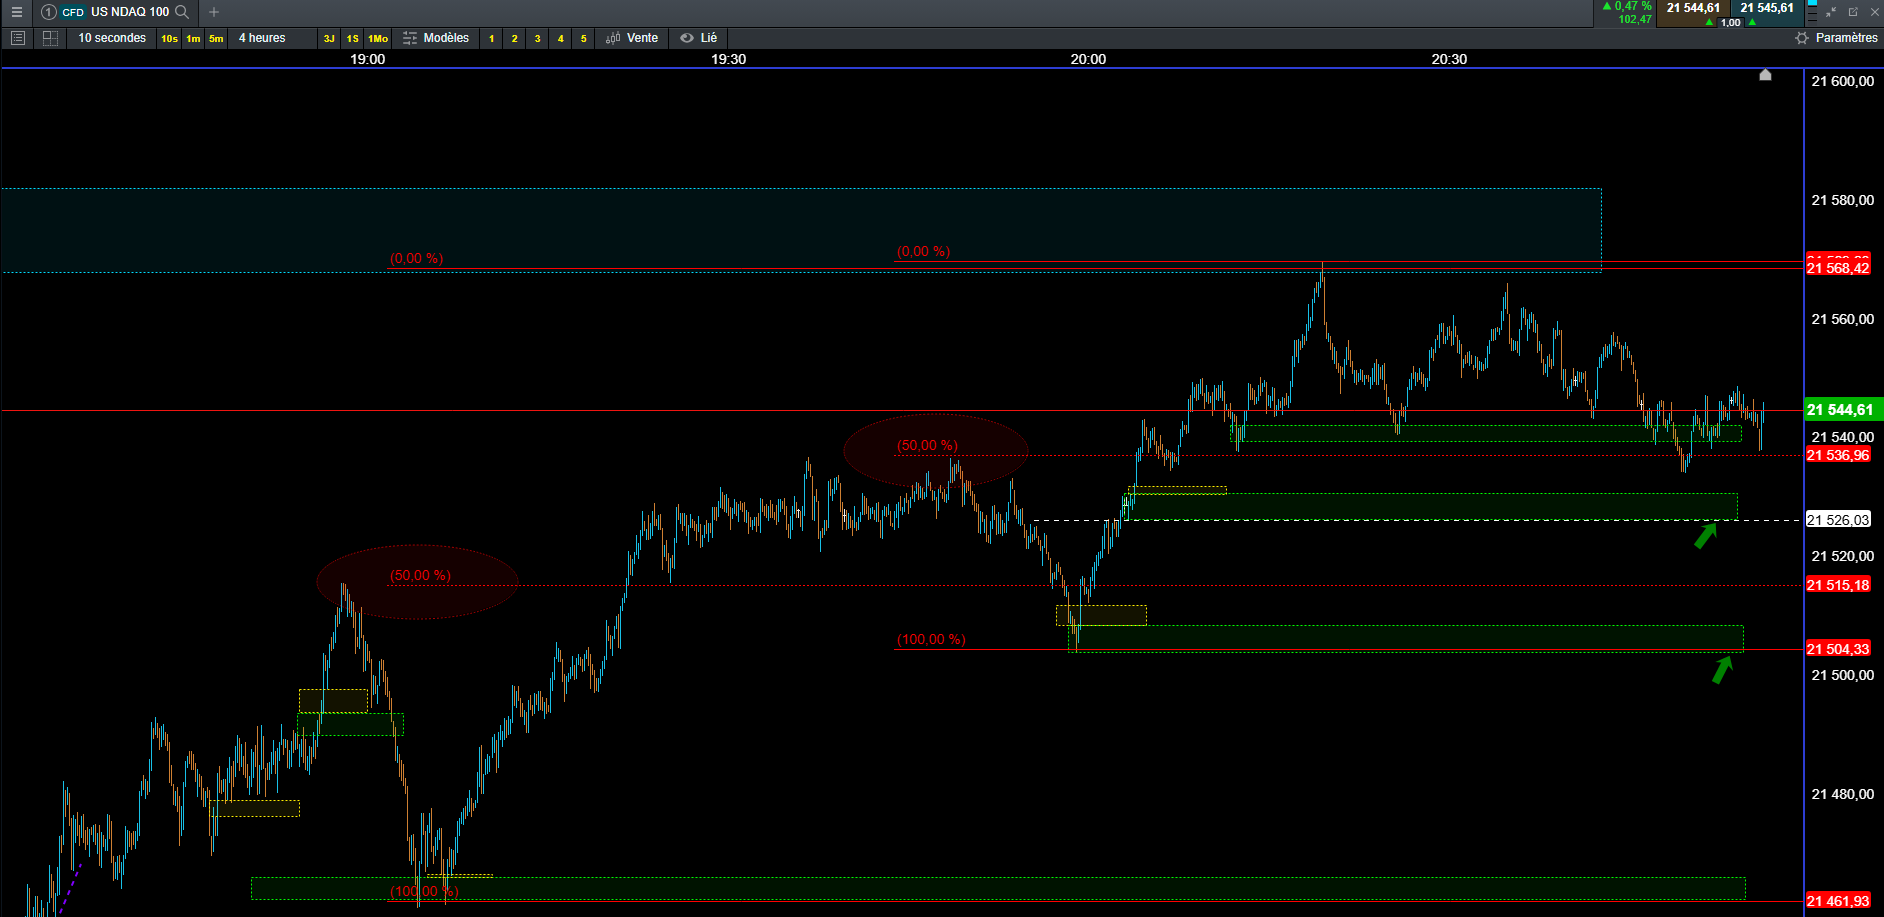This screenshot has width=1884, height=917.
Task: Toggle the Lié eye link option
Action: pos(699,38)
